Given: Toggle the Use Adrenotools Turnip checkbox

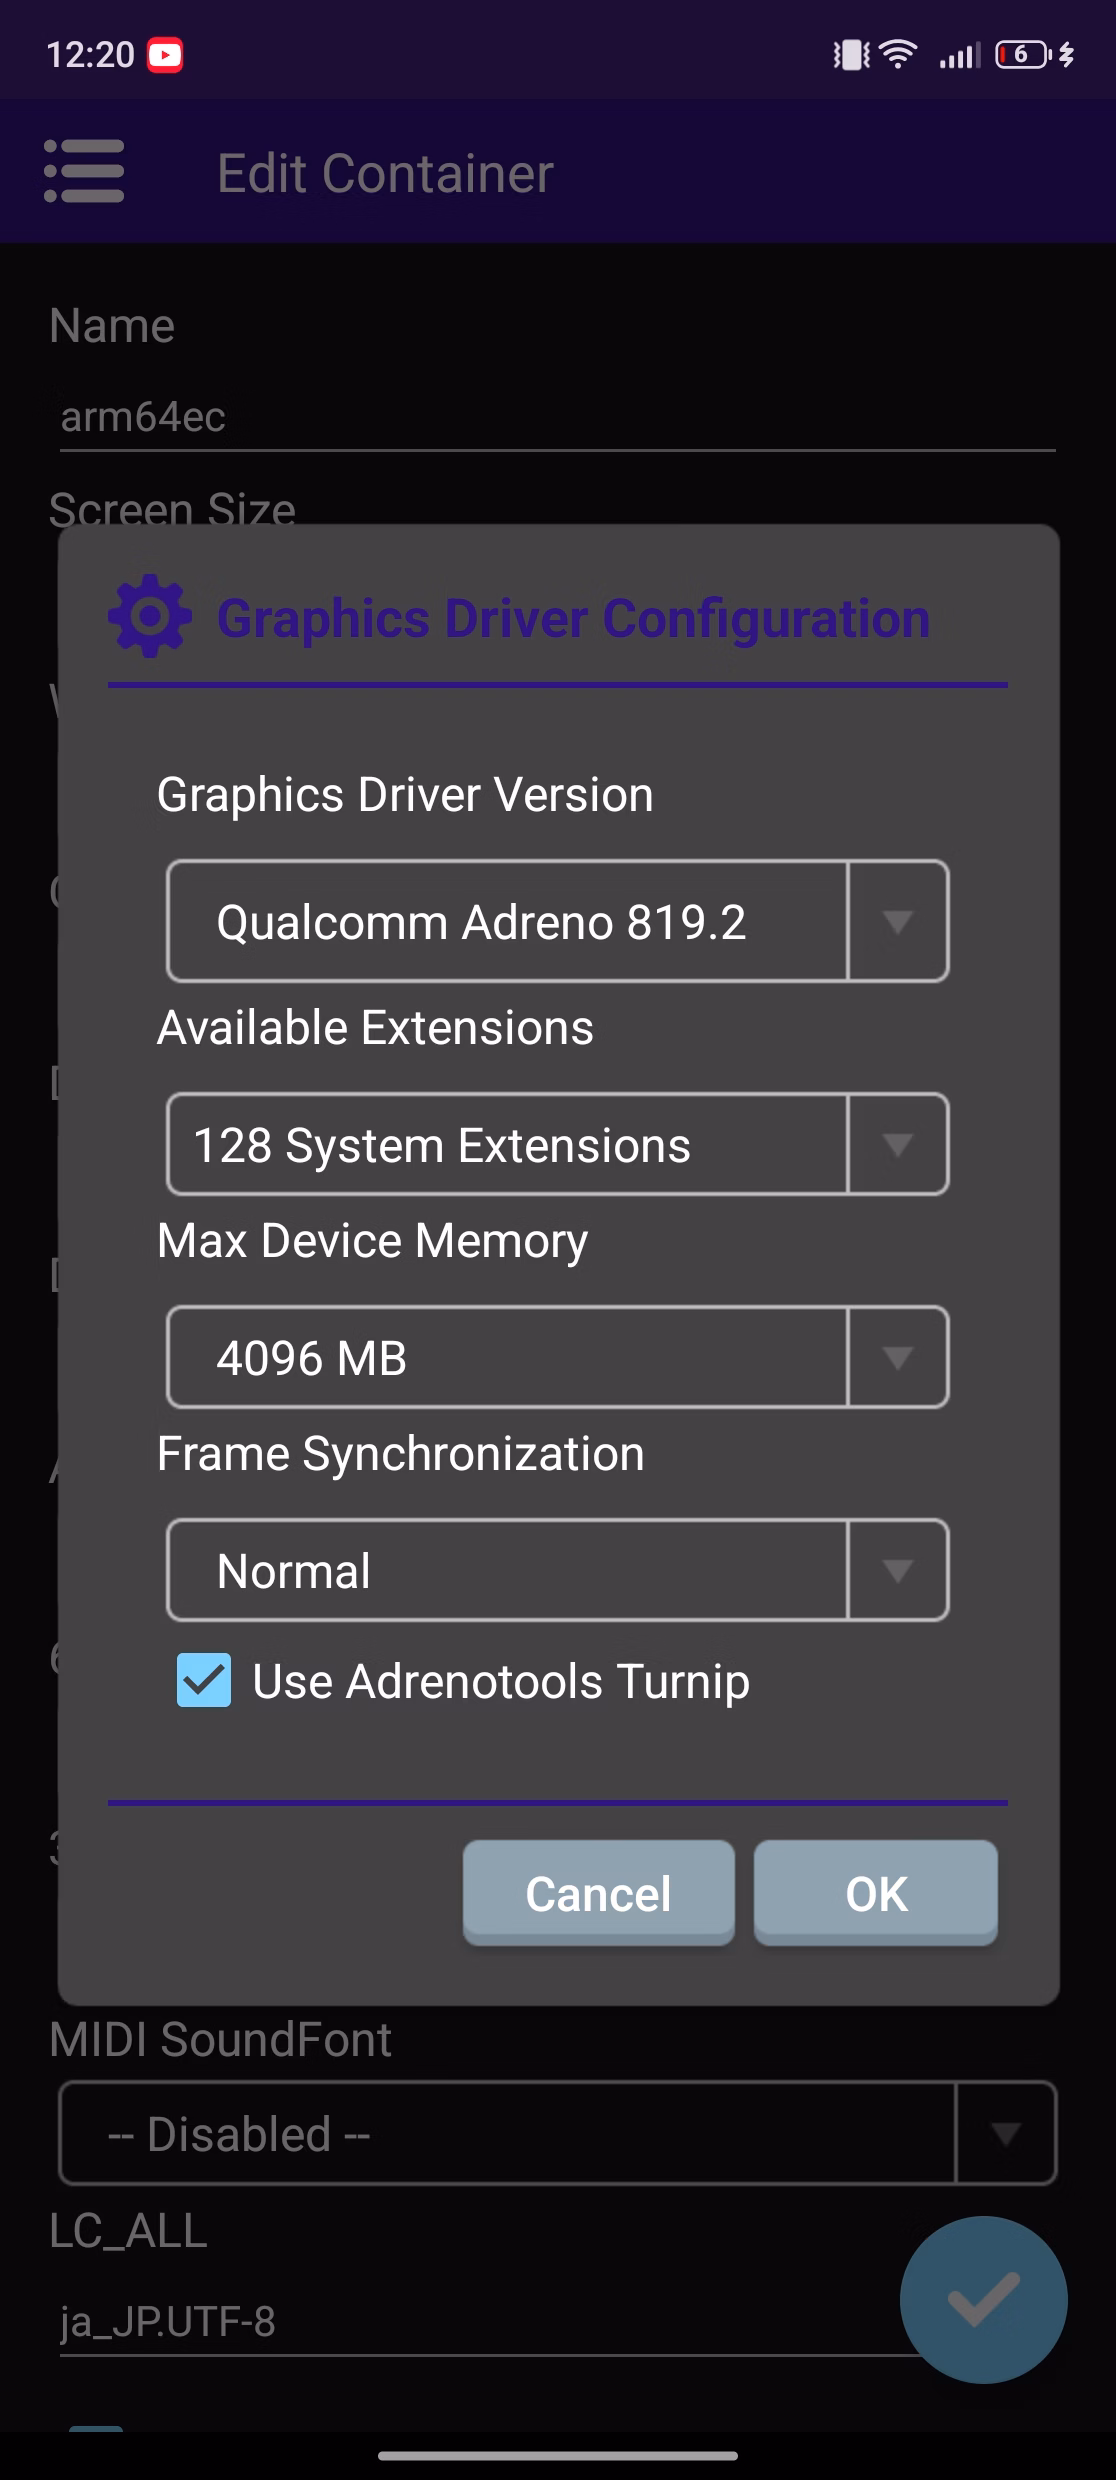Looking at the screenshot, I should point(204,1680).
